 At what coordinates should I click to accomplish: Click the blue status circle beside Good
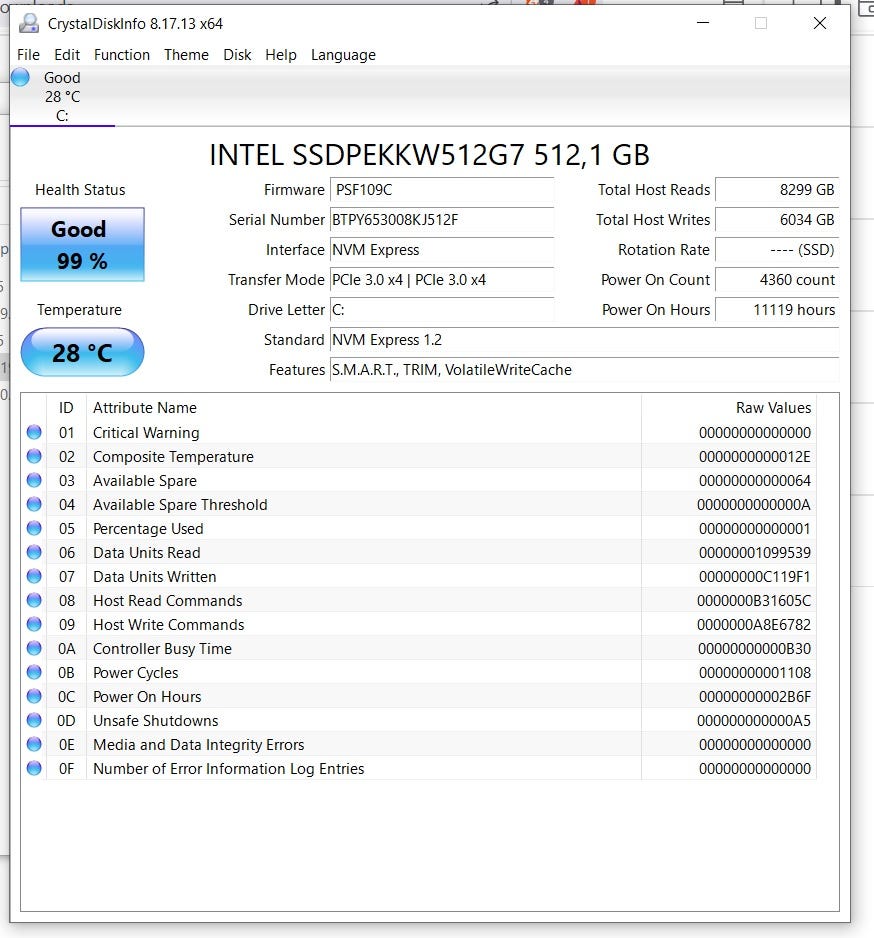20,77
